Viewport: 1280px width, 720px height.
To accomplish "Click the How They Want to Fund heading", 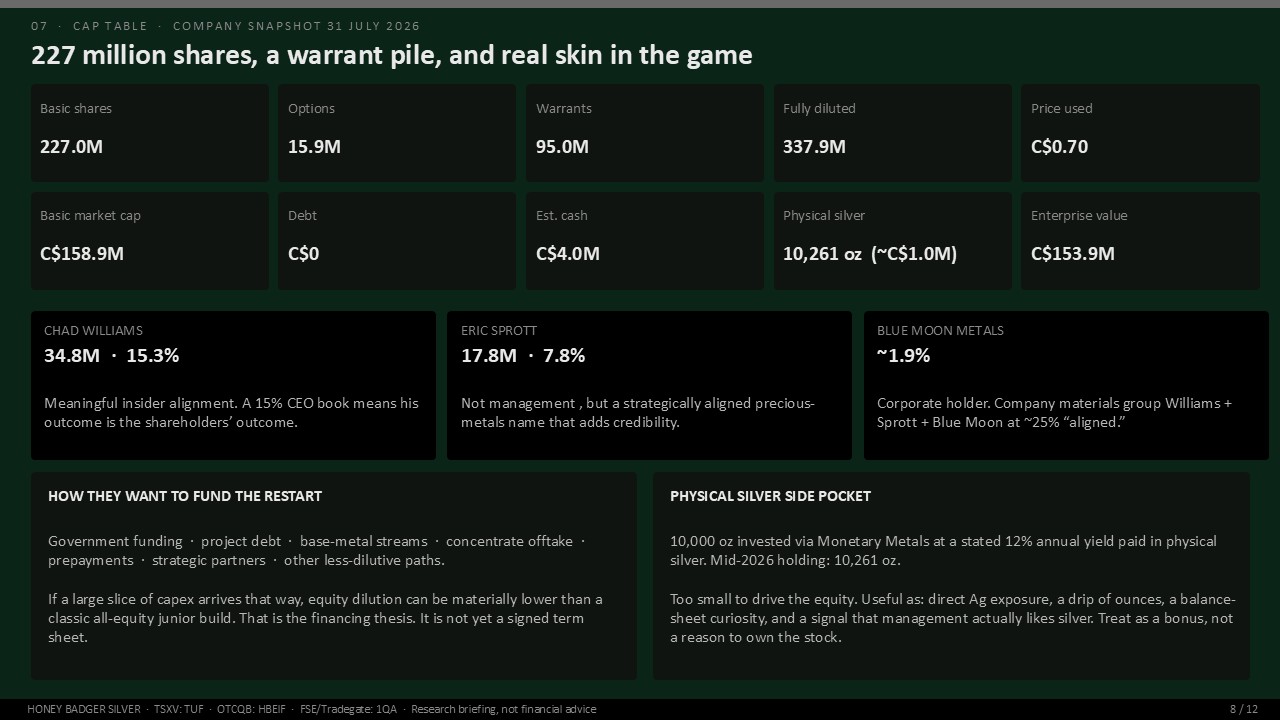I will 185,496.
